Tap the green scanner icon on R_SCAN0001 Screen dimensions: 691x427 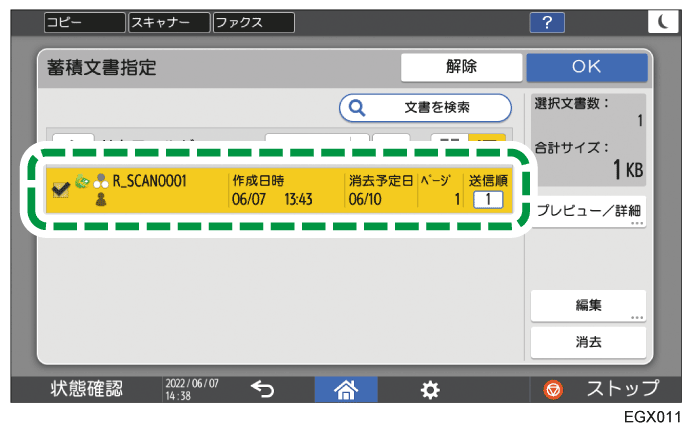[82, 181]
